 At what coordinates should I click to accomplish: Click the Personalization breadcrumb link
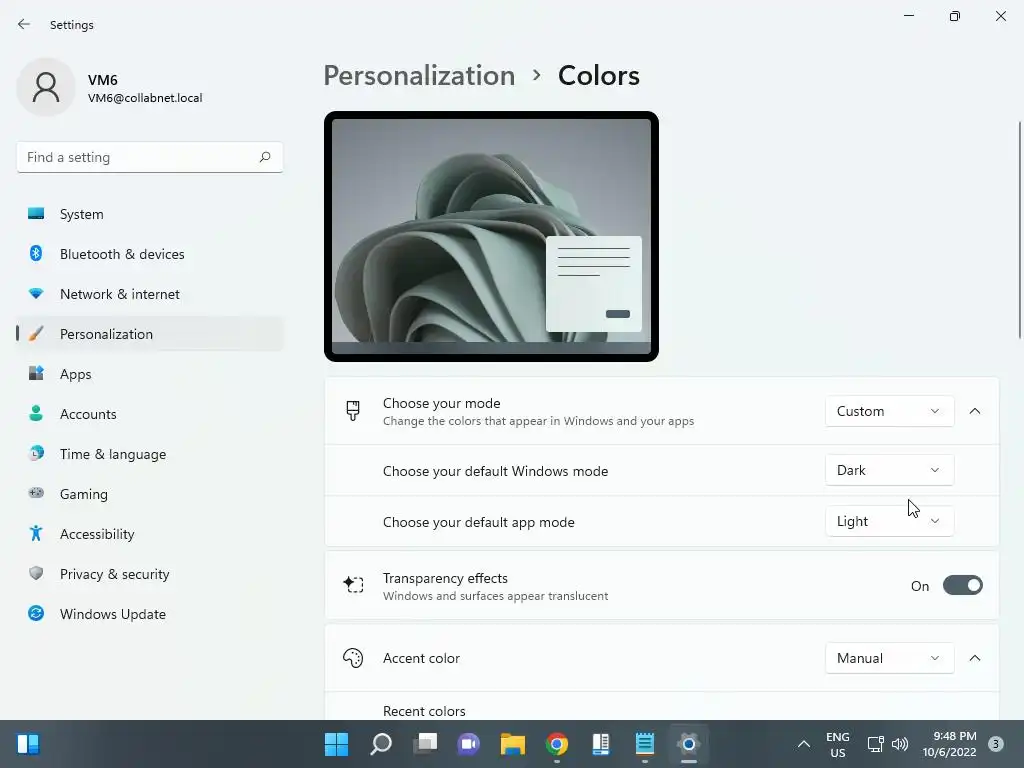419,76
